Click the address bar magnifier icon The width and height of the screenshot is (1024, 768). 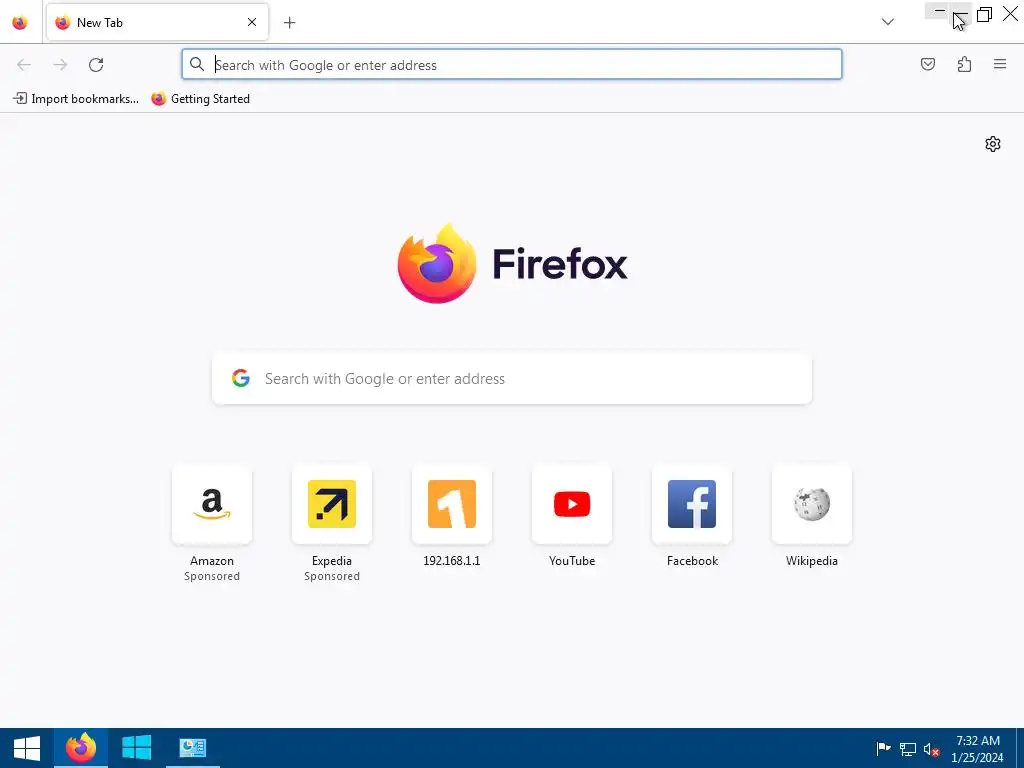197,64
